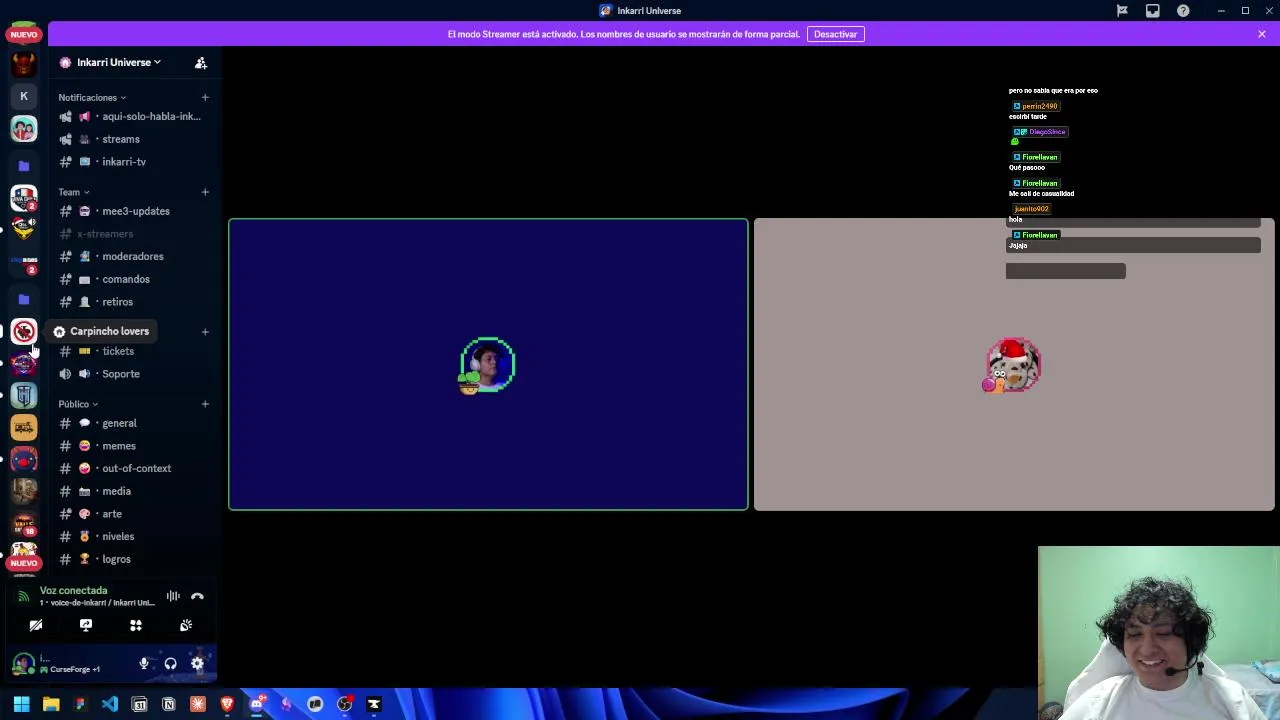Screen dimensions: 1280x720
Task: Select the gray voice participant tile
Action: [1014, 364]
